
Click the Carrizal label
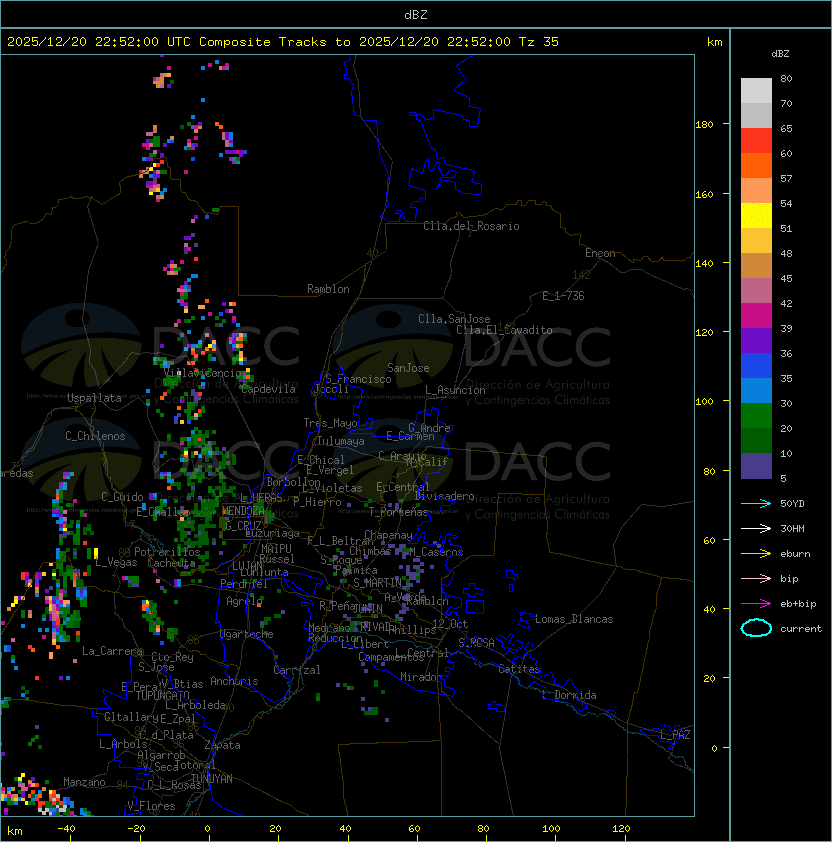(297, 670)
